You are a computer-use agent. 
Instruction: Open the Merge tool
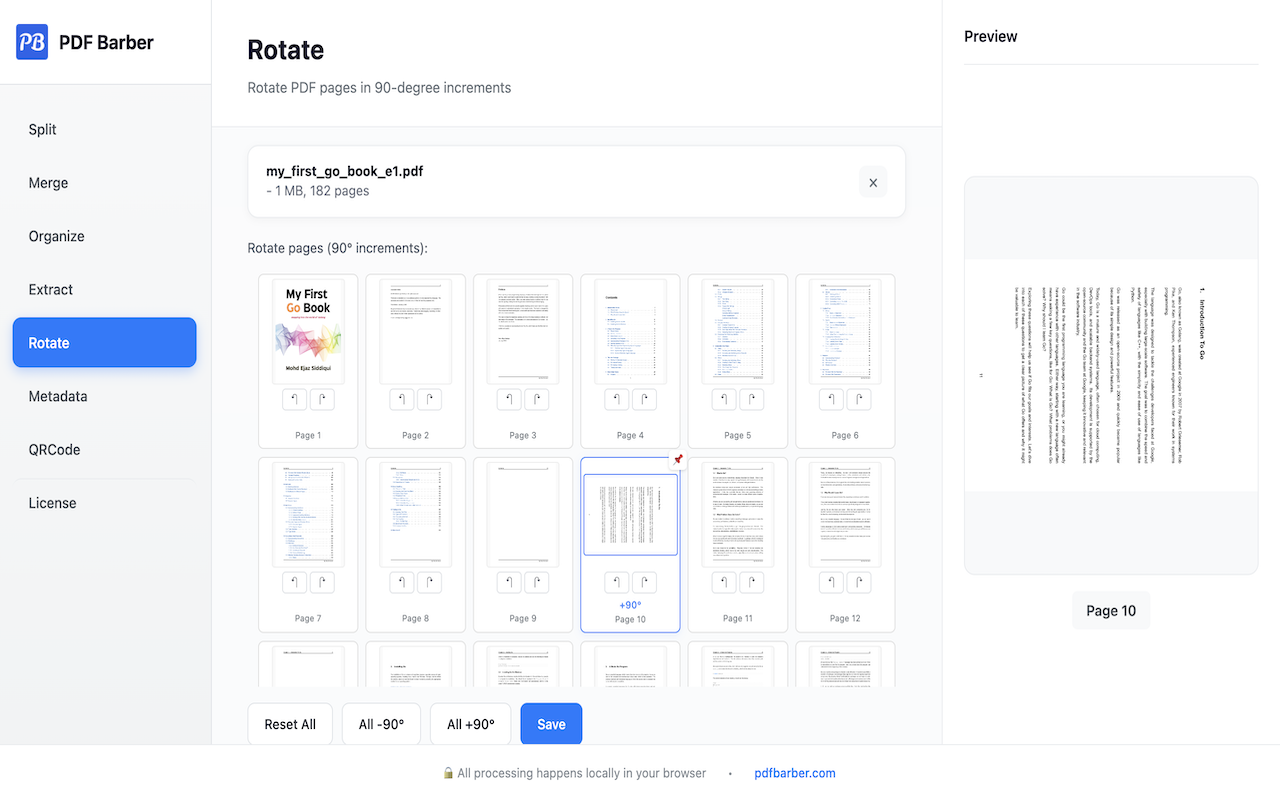pos(104,183)
